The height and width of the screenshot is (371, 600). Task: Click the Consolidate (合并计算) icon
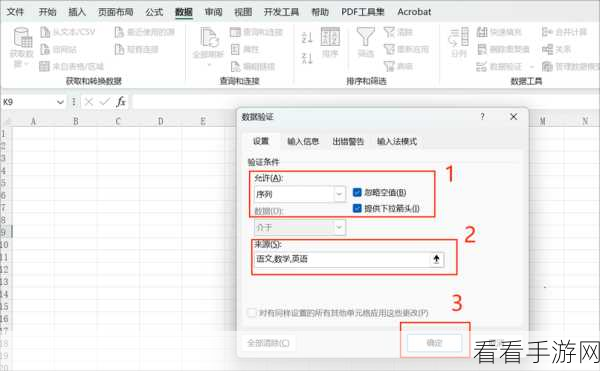coord(548,32)
